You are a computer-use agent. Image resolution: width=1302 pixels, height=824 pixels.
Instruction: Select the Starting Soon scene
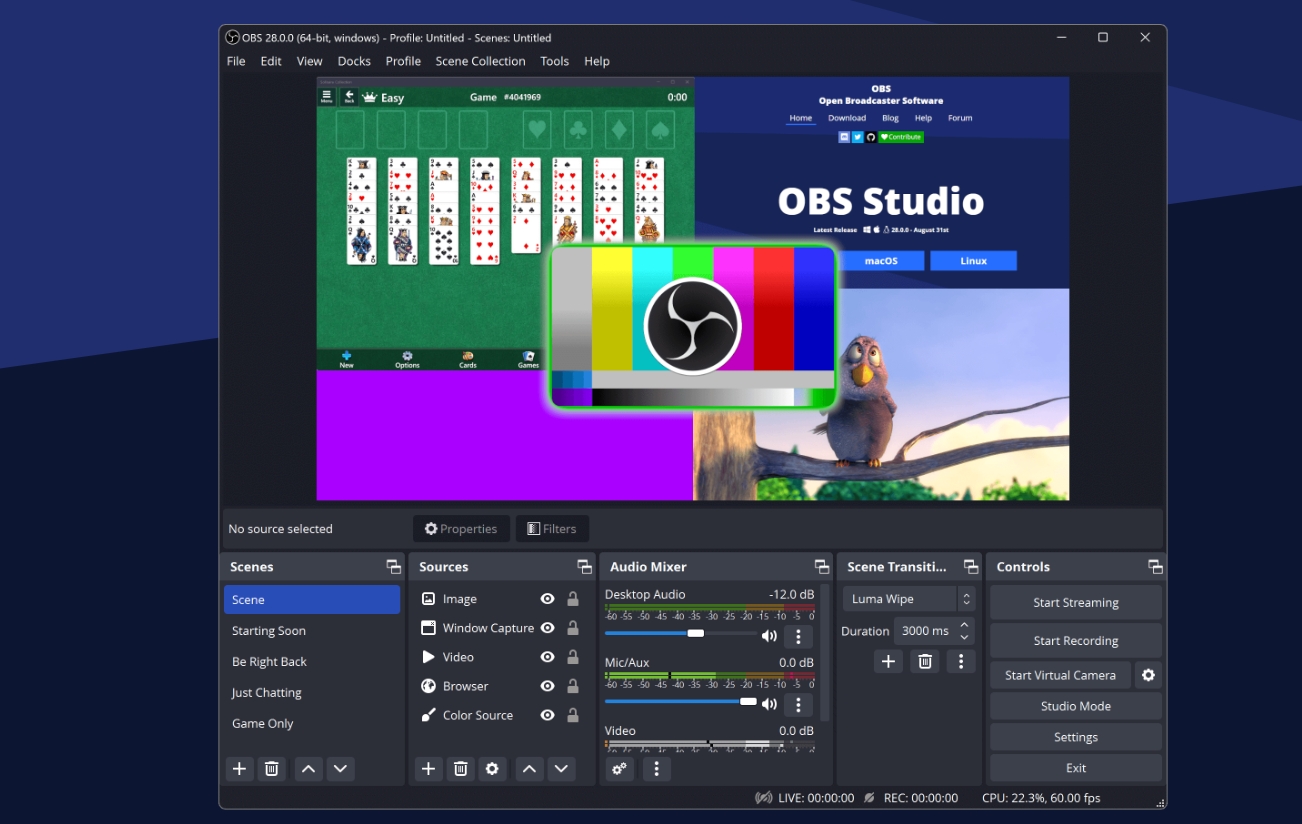pos(312,631)
